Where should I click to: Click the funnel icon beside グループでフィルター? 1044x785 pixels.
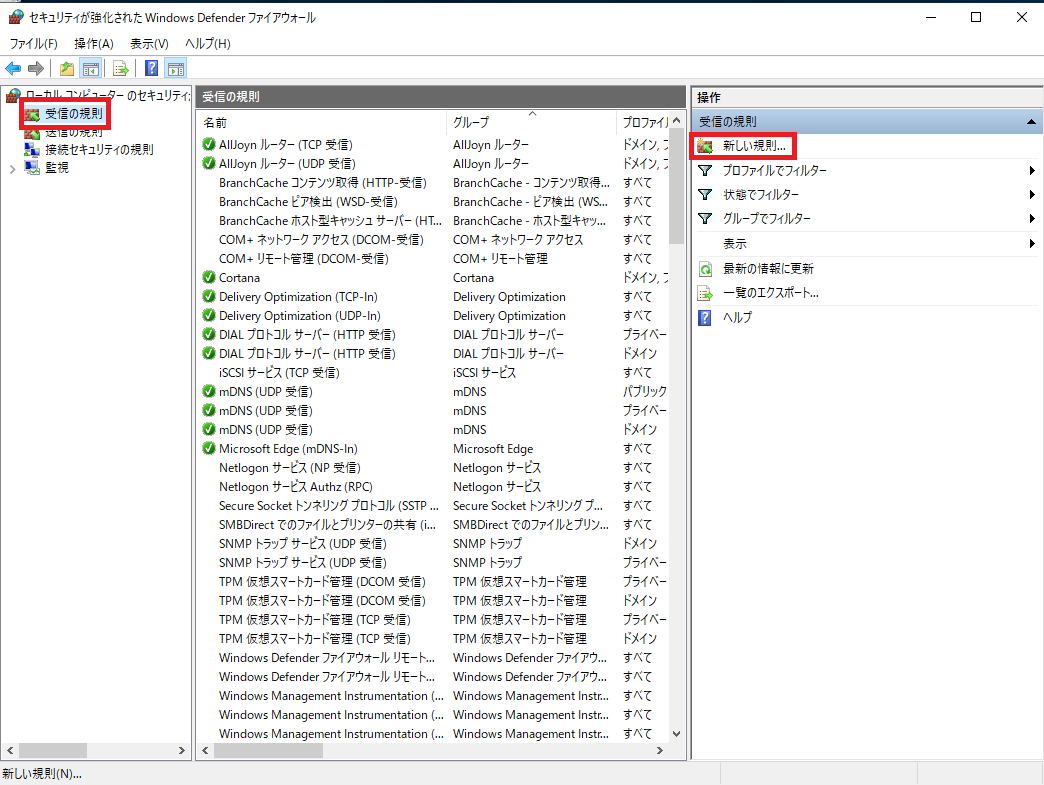point(705,218)
